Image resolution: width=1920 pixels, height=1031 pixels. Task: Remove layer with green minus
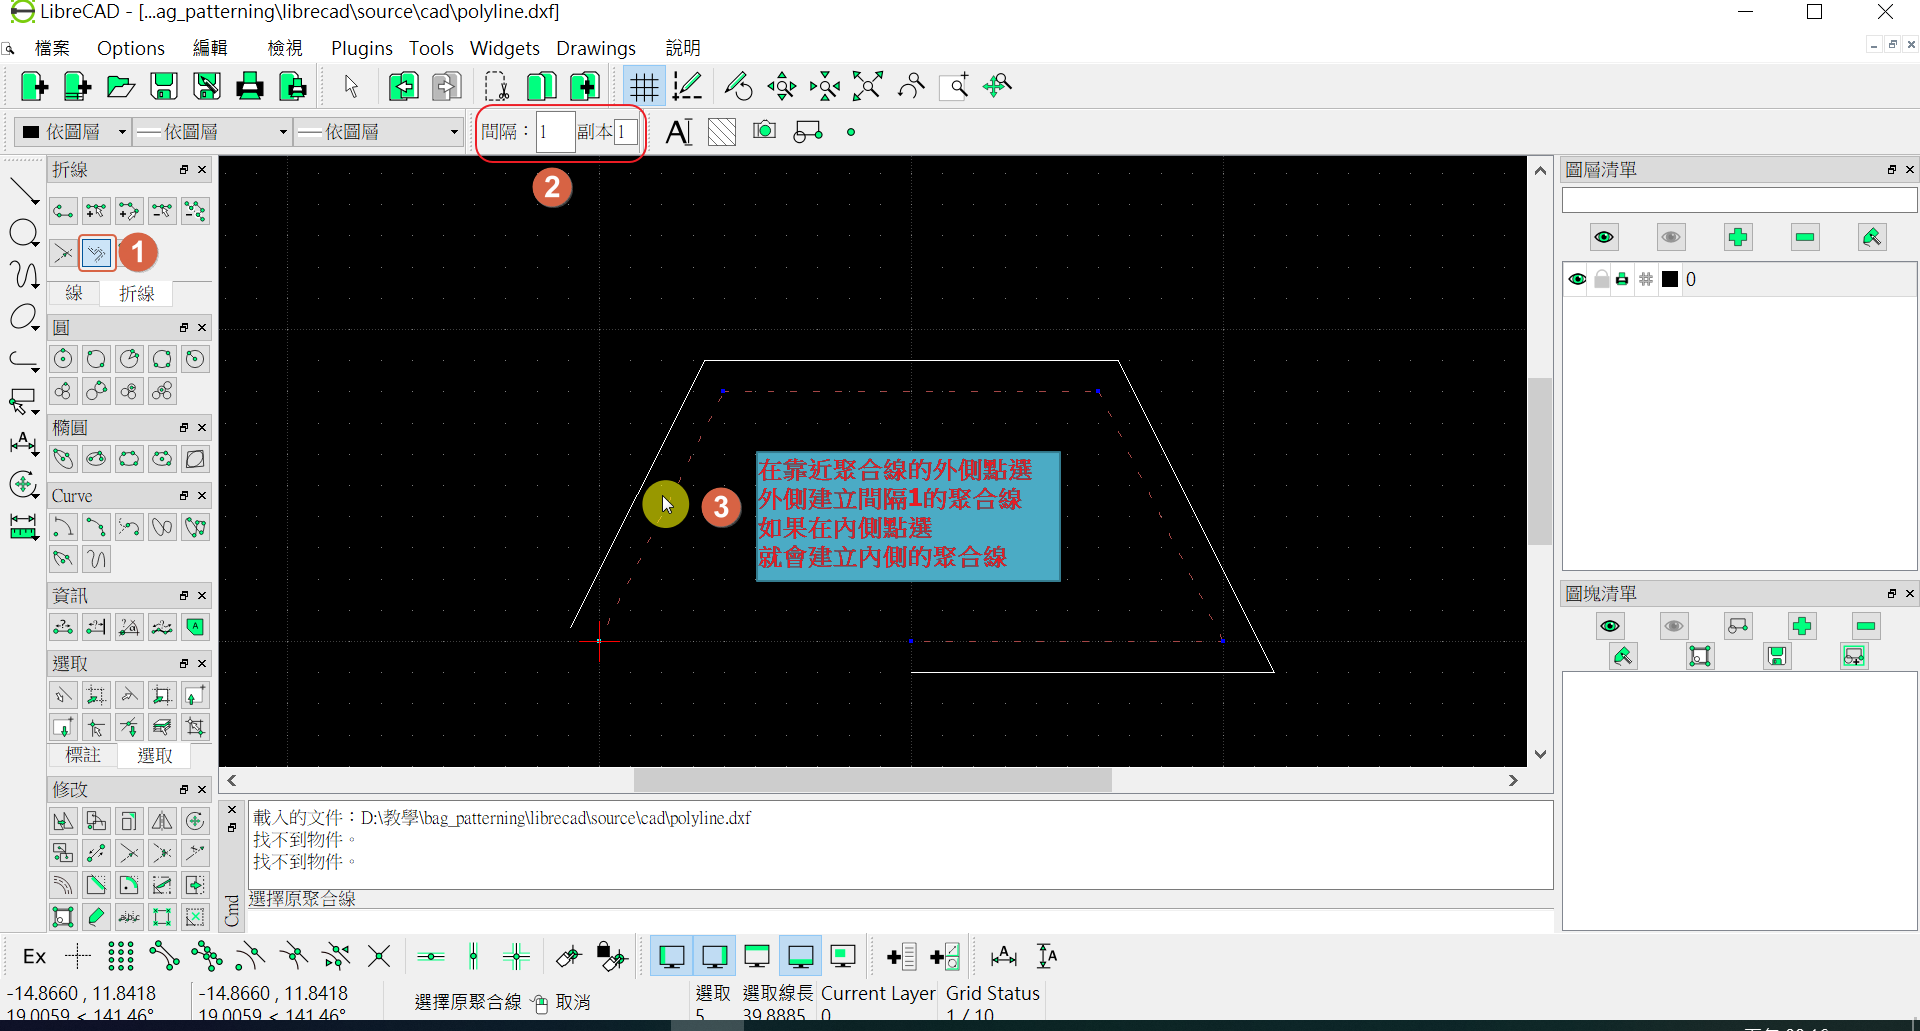pos(1805,237)
